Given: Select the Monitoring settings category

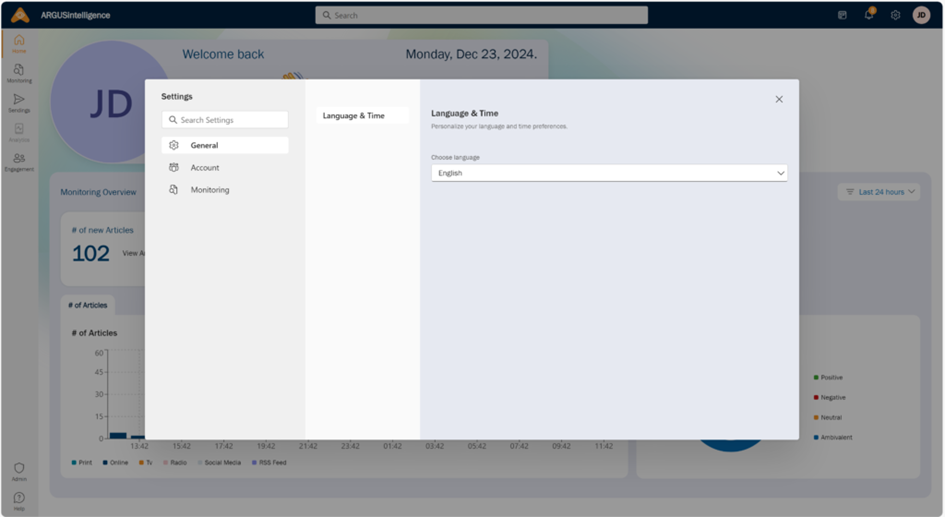Looking at the screenshot, I should point(209,190).
